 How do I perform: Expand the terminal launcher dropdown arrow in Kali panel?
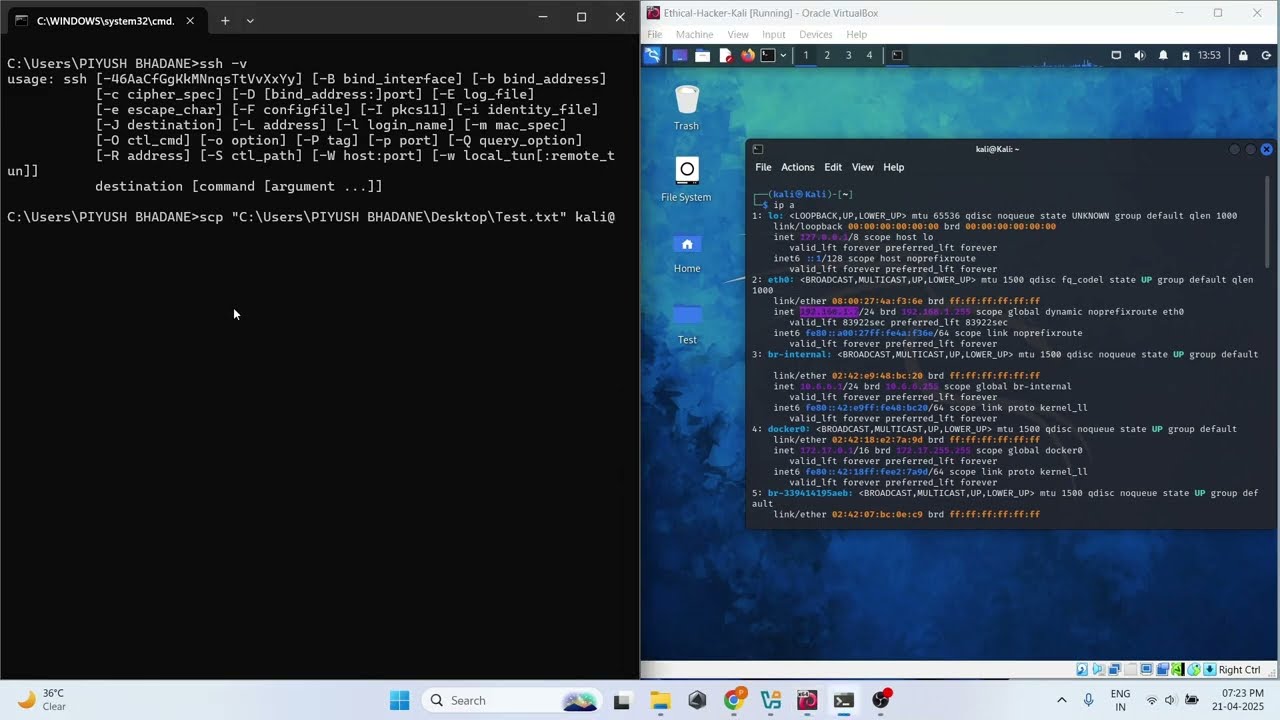[783, 55]
